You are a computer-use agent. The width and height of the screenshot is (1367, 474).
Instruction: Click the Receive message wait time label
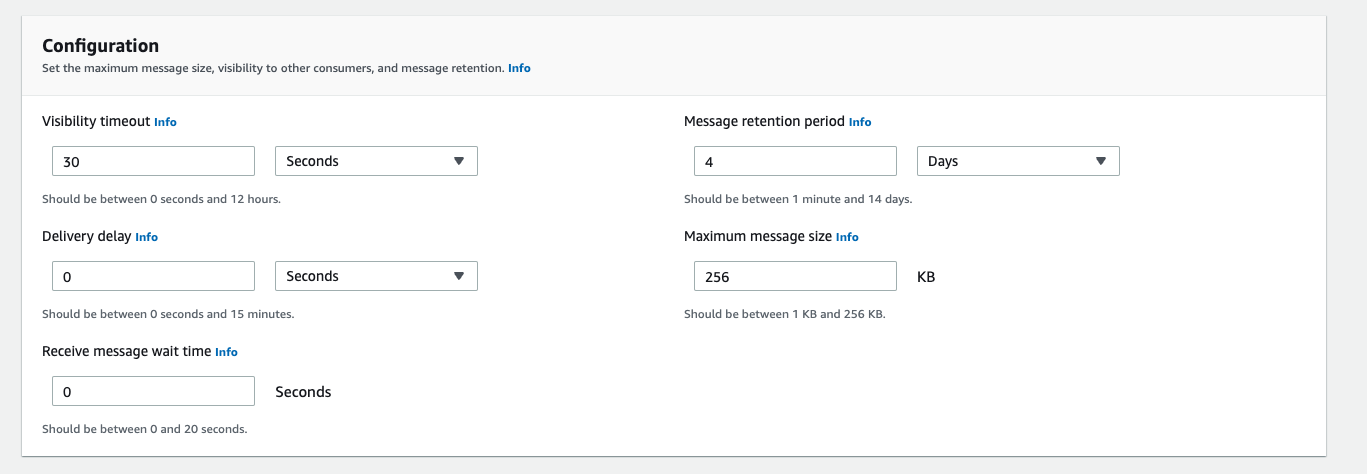click(x=127, y=351)
